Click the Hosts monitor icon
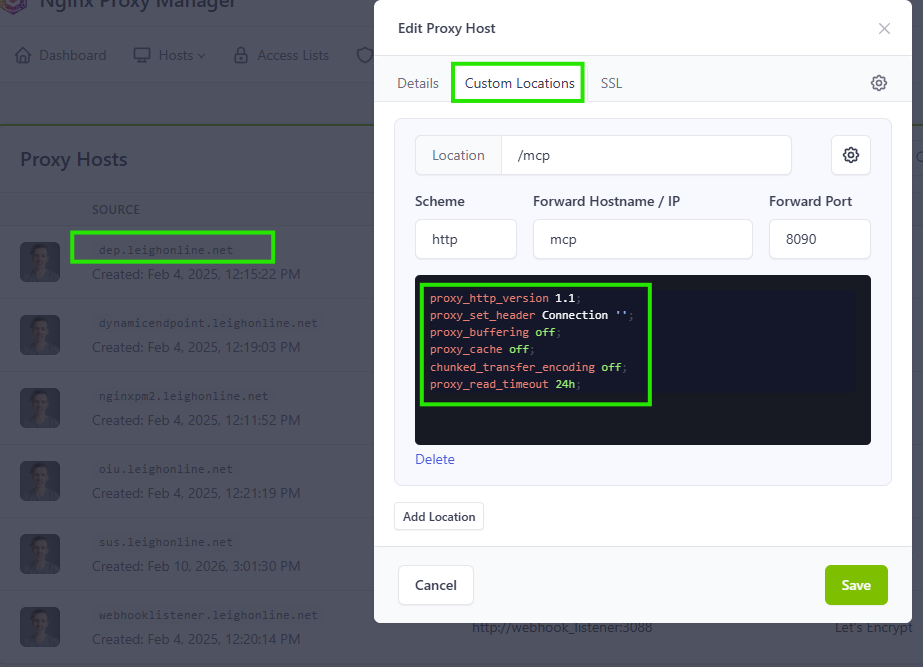Viewport: 923px width, 667px height. pos(141,55)
